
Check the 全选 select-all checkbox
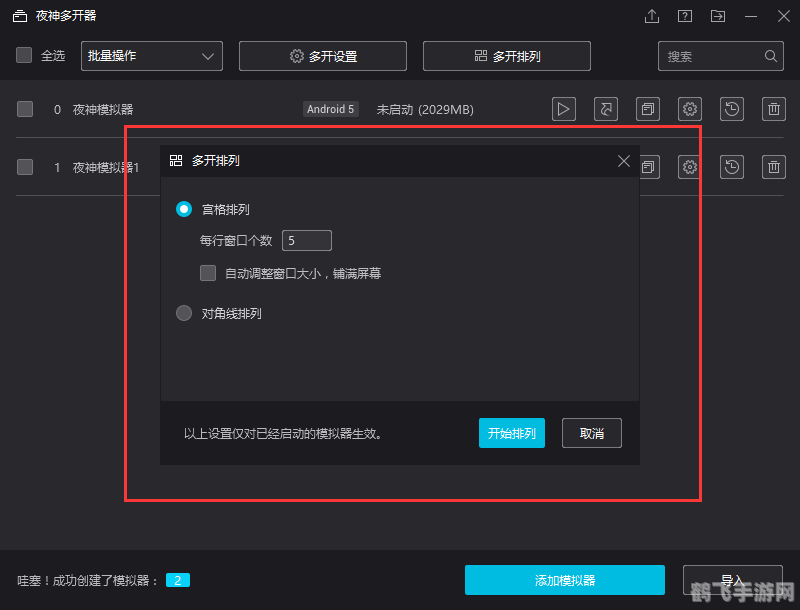click(x=24, y=55)
